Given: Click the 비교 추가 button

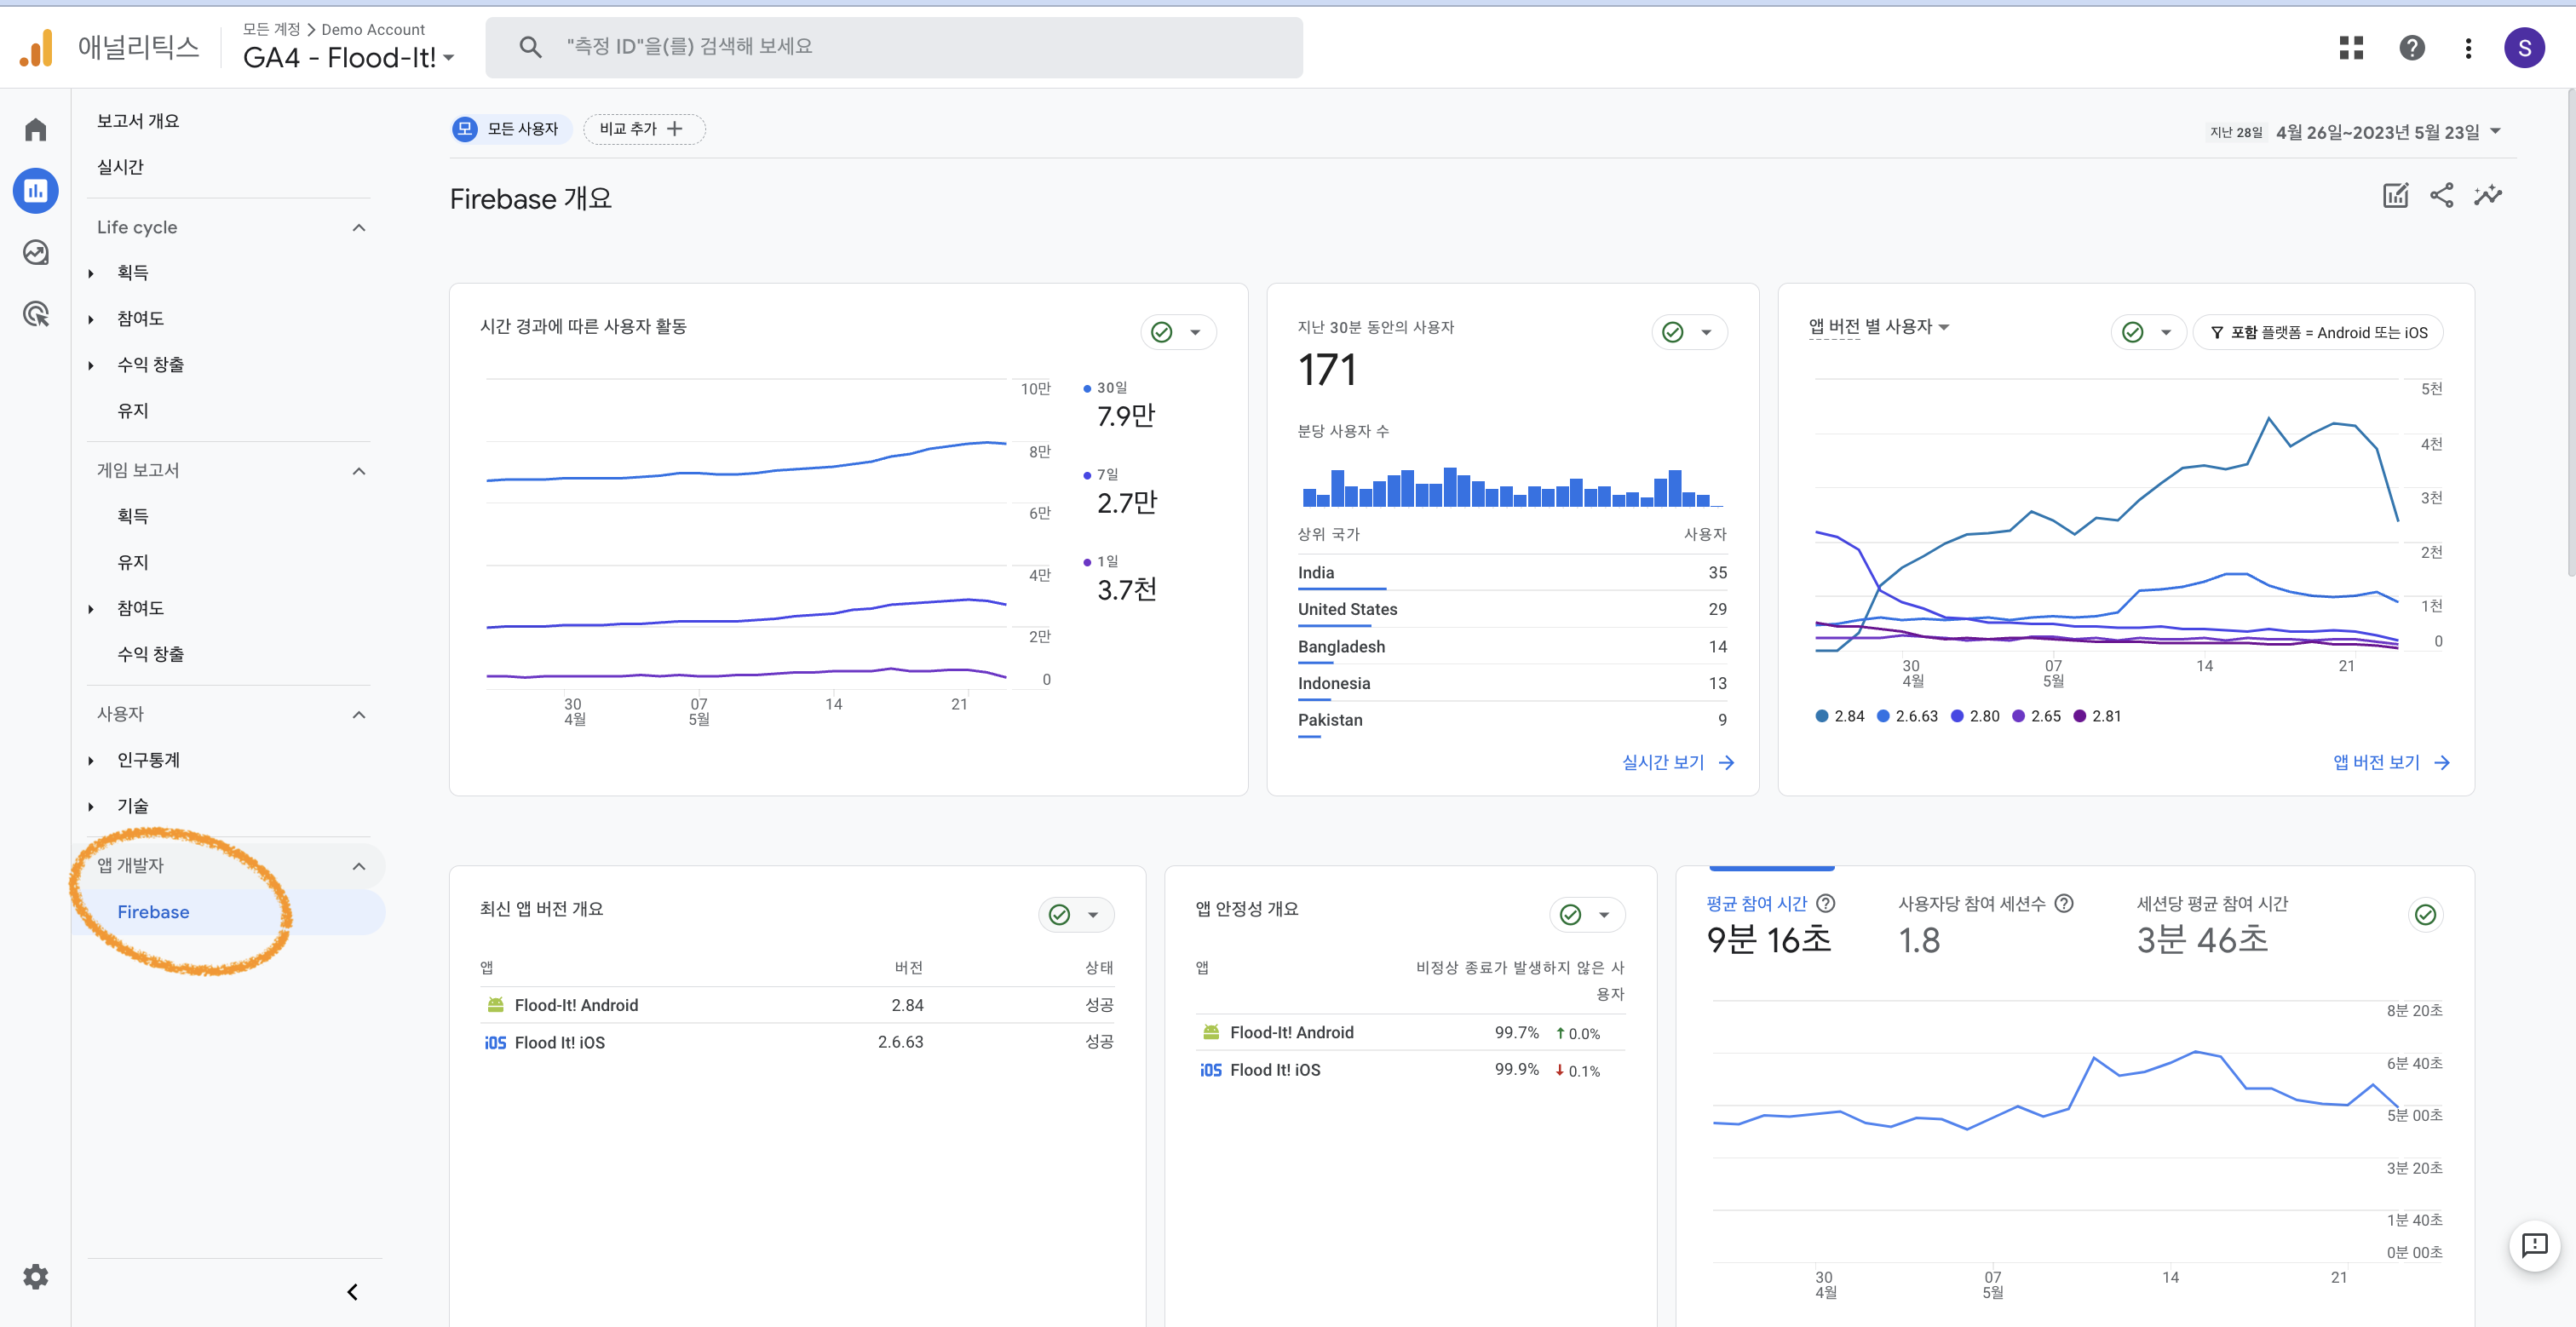Looking at the screenshot, I should (x=643, y=129).
